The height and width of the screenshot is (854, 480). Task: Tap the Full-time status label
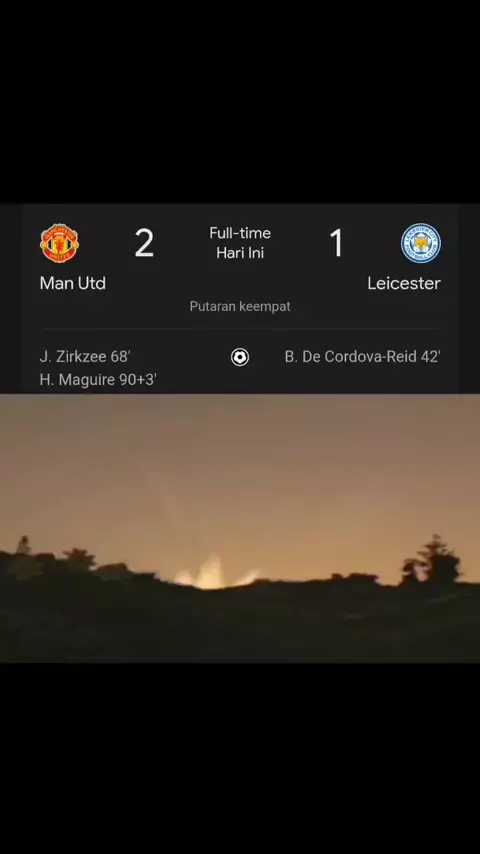[240, 233]
